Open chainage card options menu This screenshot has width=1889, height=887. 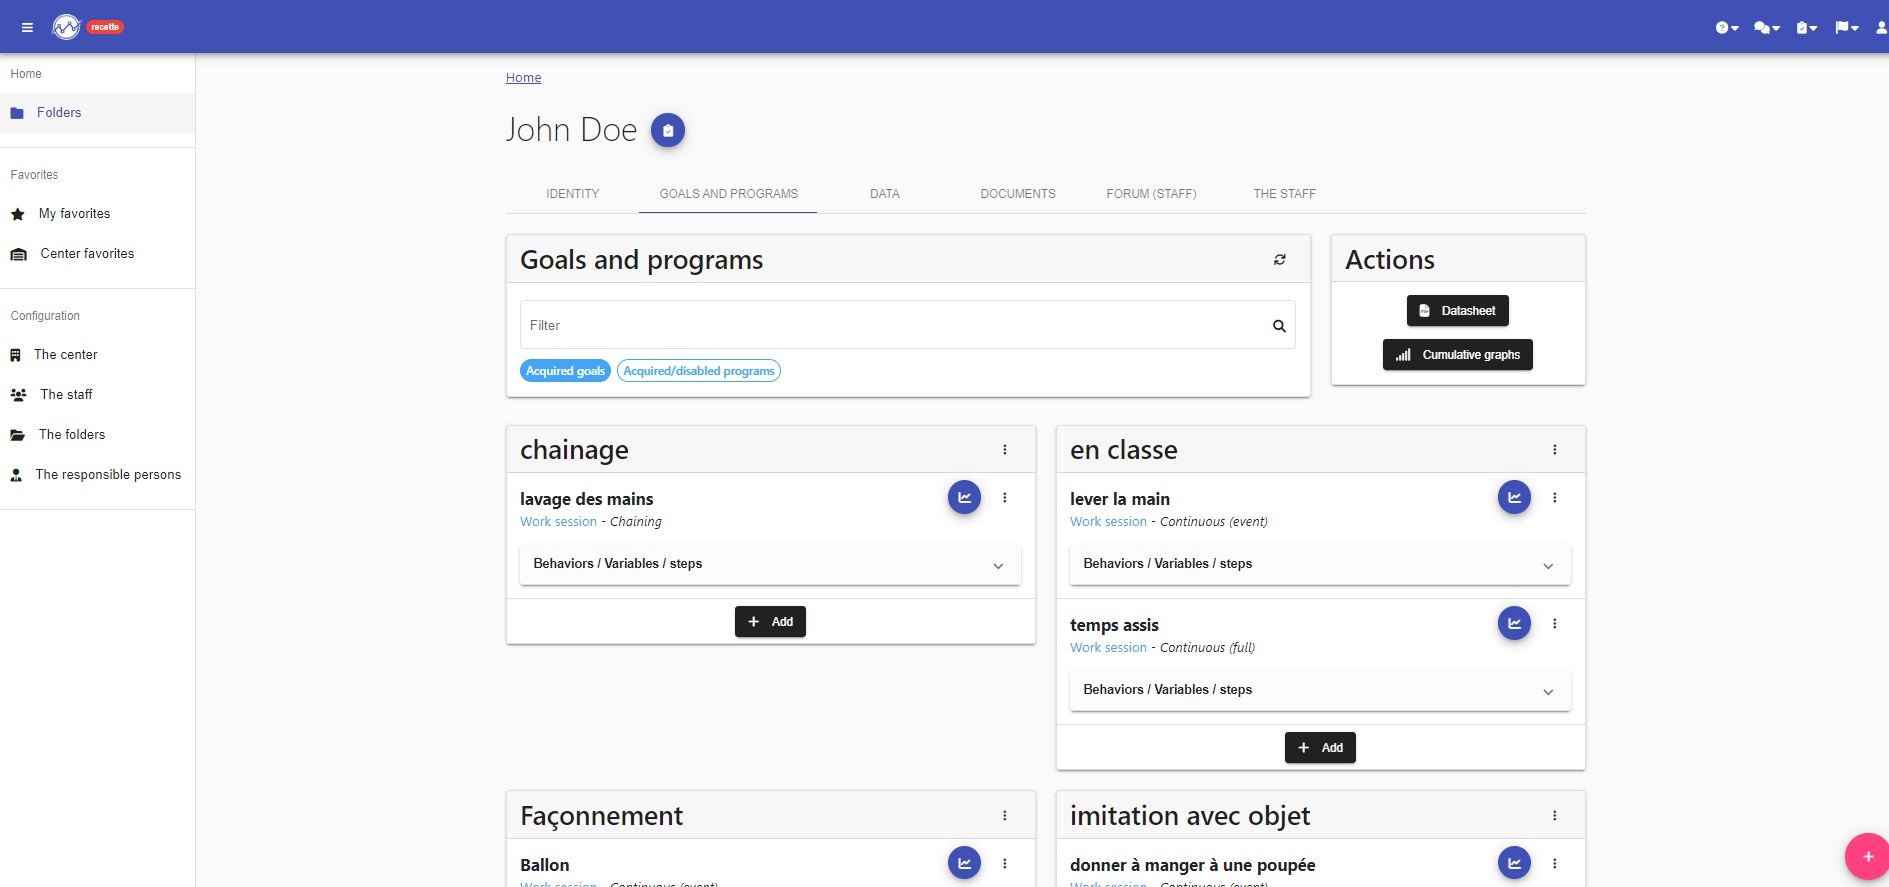[1005, 450]
